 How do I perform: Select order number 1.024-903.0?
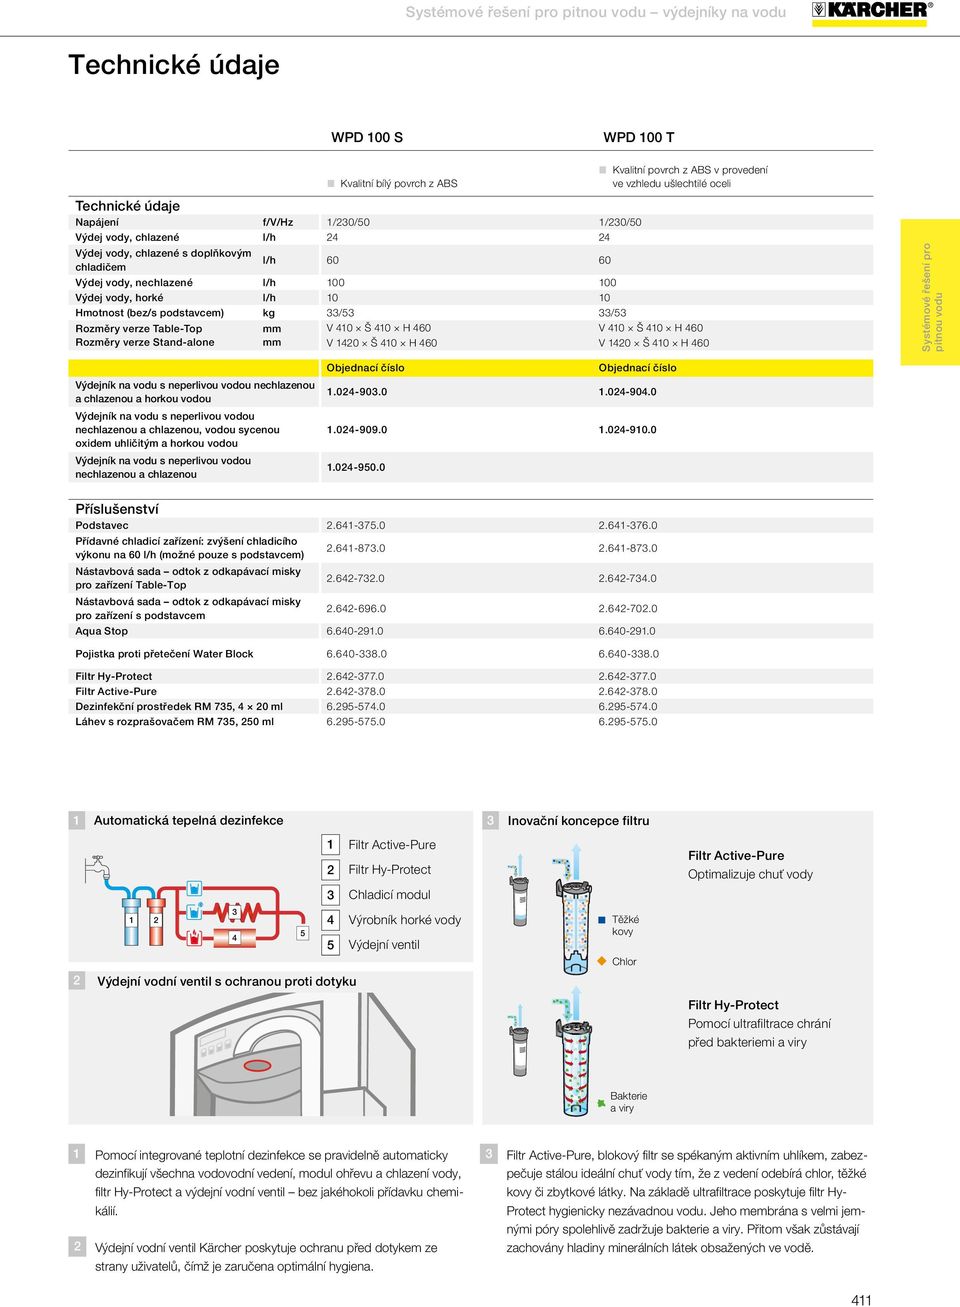(357, 392)
